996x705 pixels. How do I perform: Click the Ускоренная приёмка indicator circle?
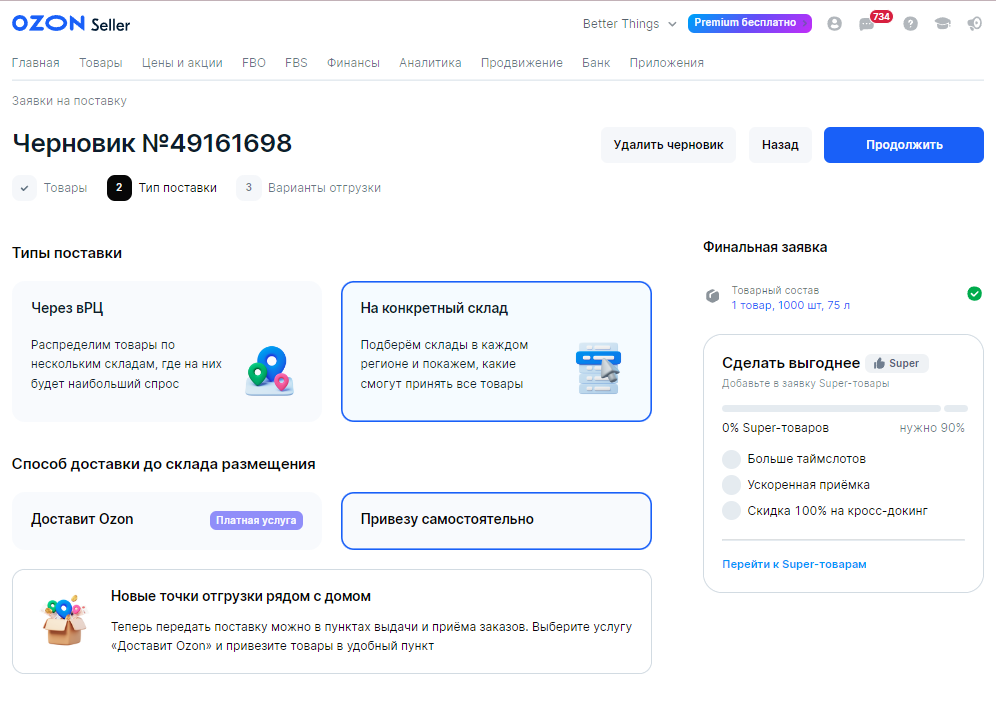pos(732,485)
